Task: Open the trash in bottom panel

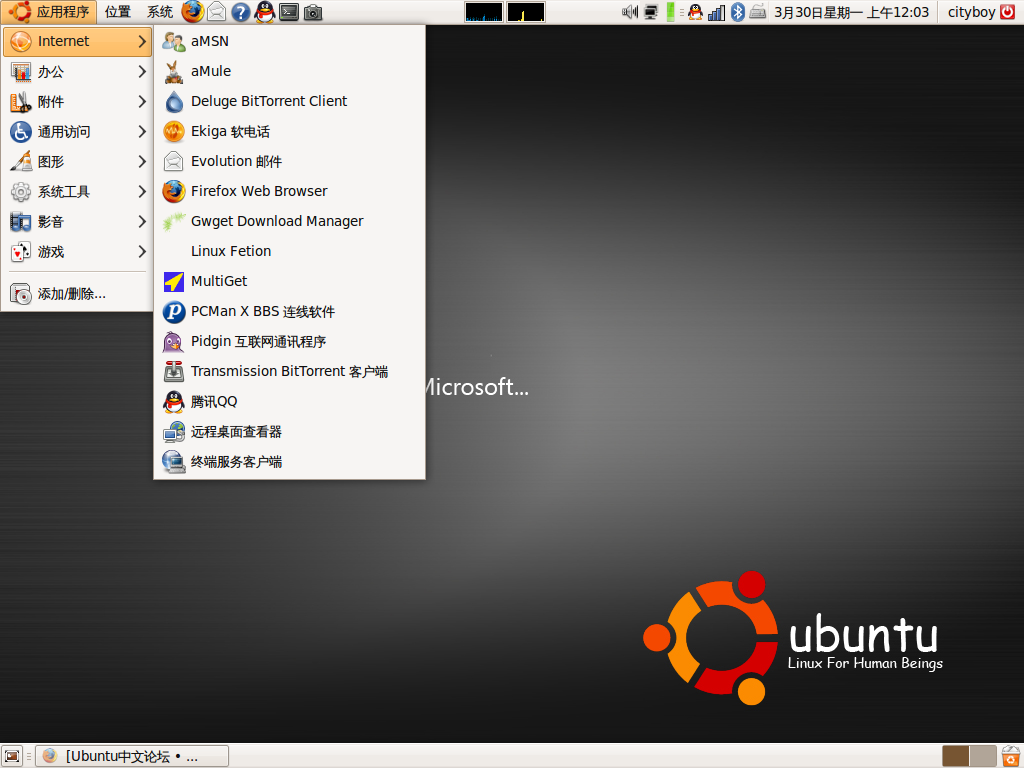Action: tap(1011, 756)
